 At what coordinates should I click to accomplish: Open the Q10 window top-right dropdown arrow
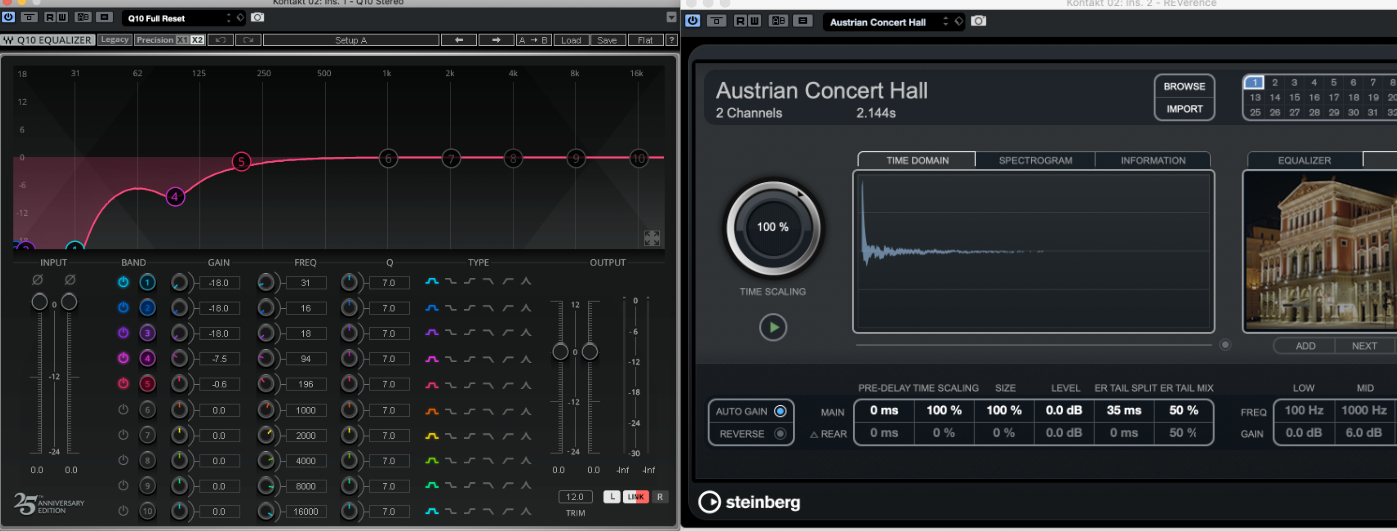click(671, 18)
